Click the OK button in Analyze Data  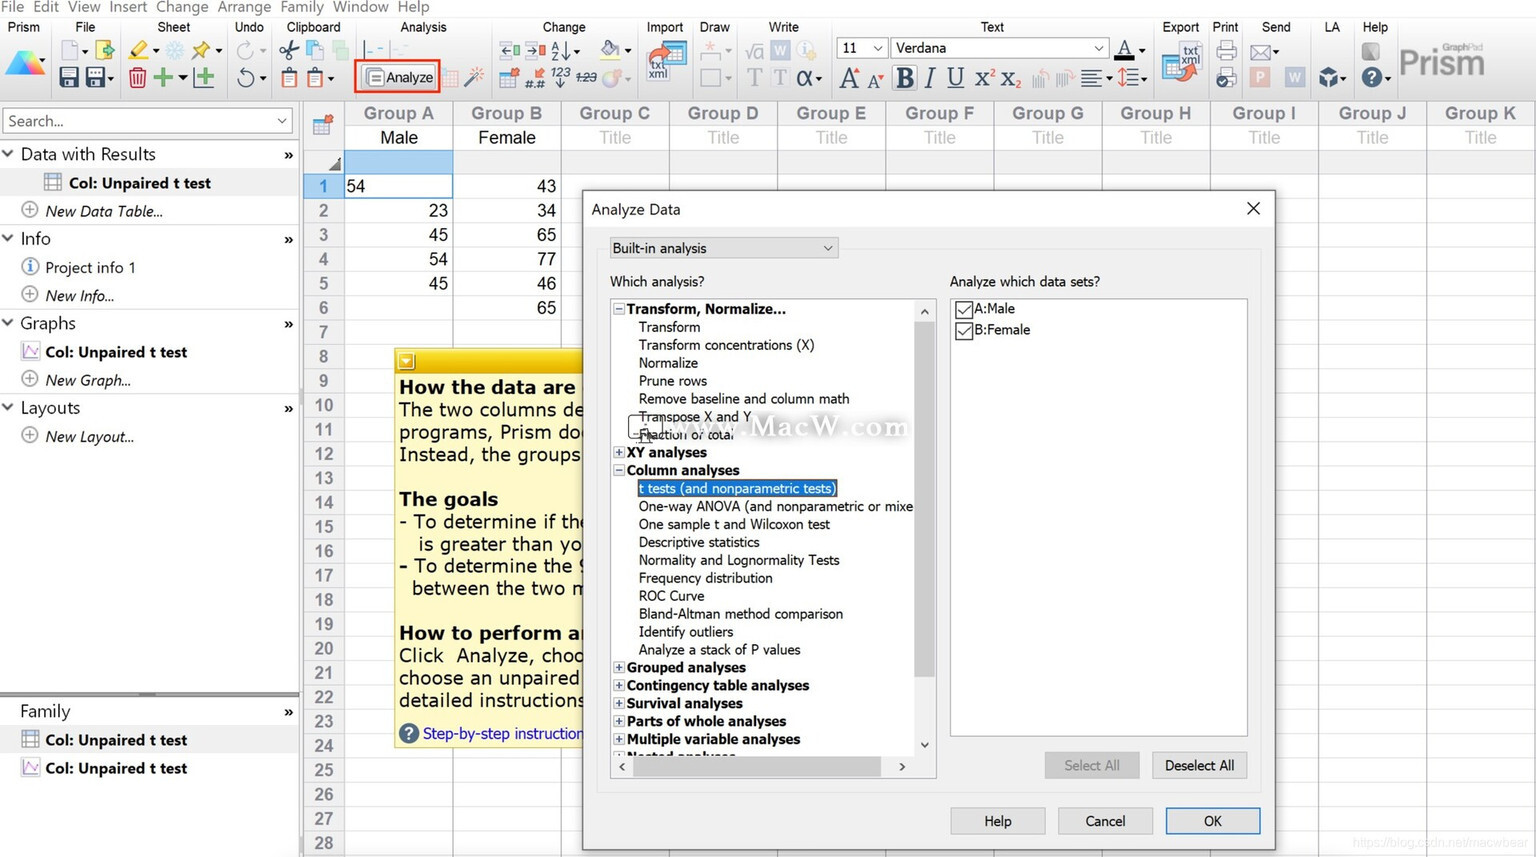click(1212, 821)
